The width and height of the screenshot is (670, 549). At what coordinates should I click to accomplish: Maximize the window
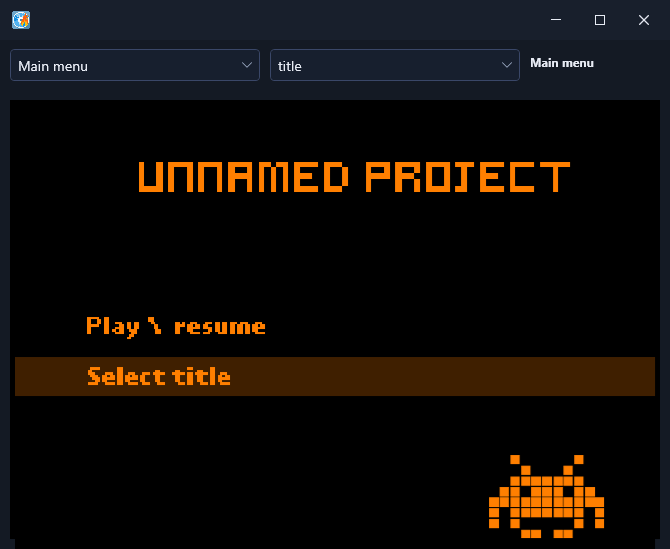pyautogui.click(x=599, y=20)
